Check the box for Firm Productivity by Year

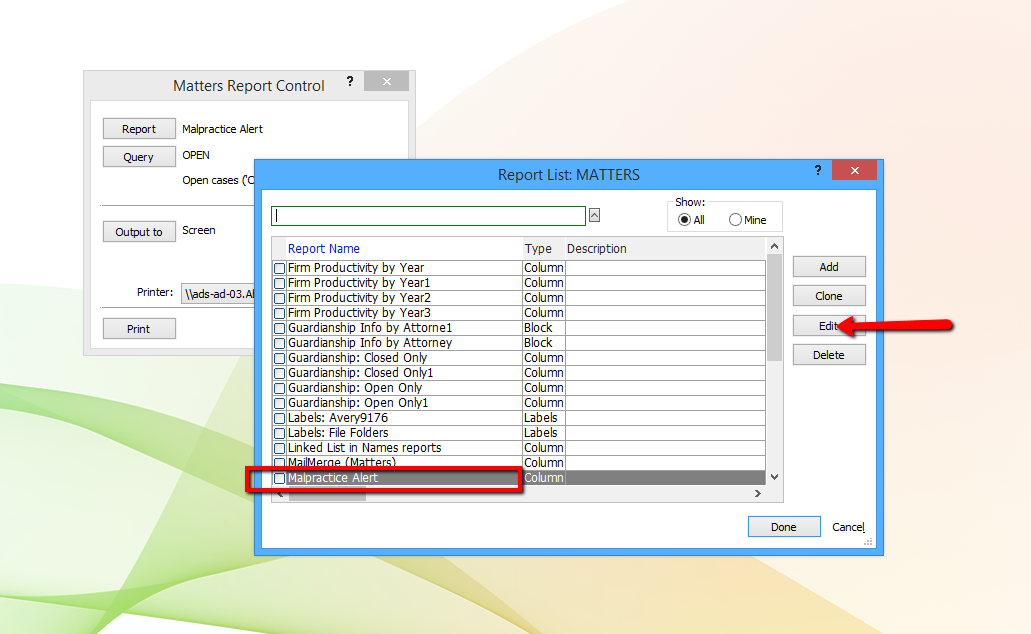click(x=279, y=268)
